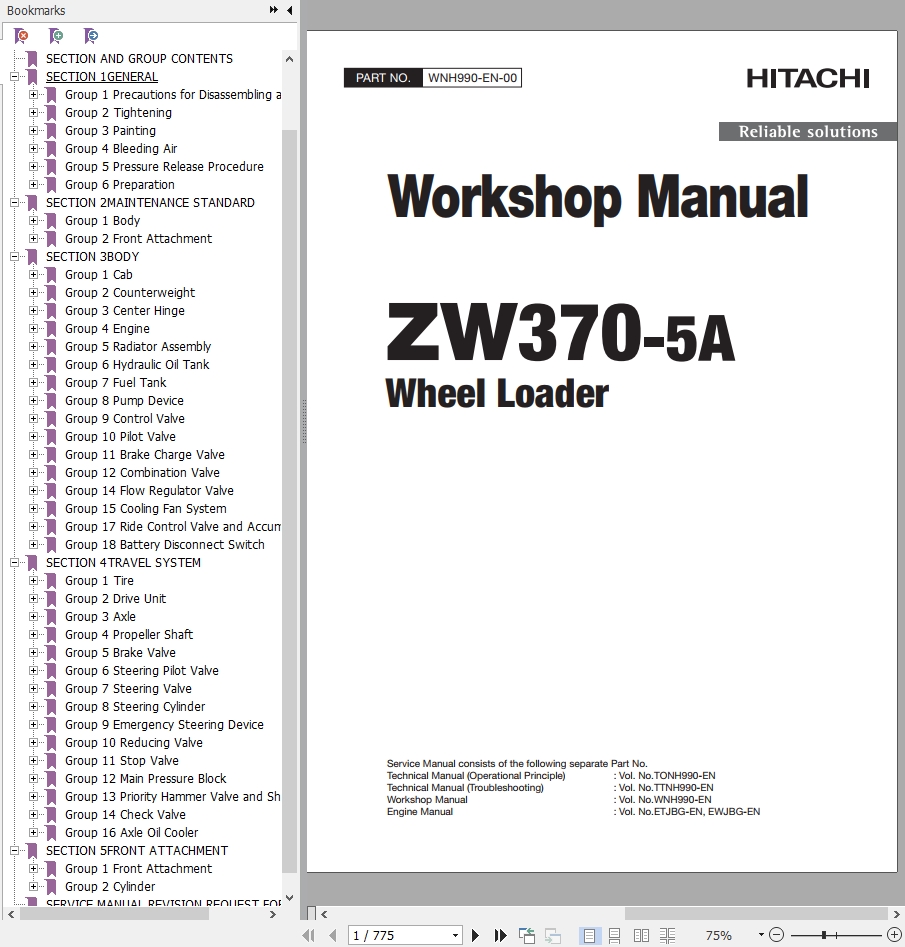Viewport: 905px width, 947px height.
Task: Click bookmarks panel vertical scrollbar down arrow
Action: (289, 898)
